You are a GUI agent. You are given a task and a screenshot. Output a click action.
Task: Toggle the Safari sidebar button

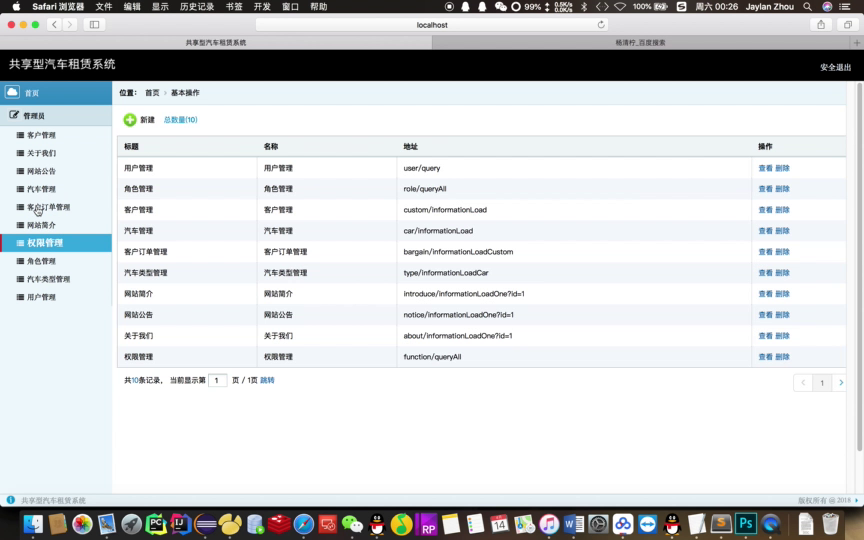(x=94, y=24)
